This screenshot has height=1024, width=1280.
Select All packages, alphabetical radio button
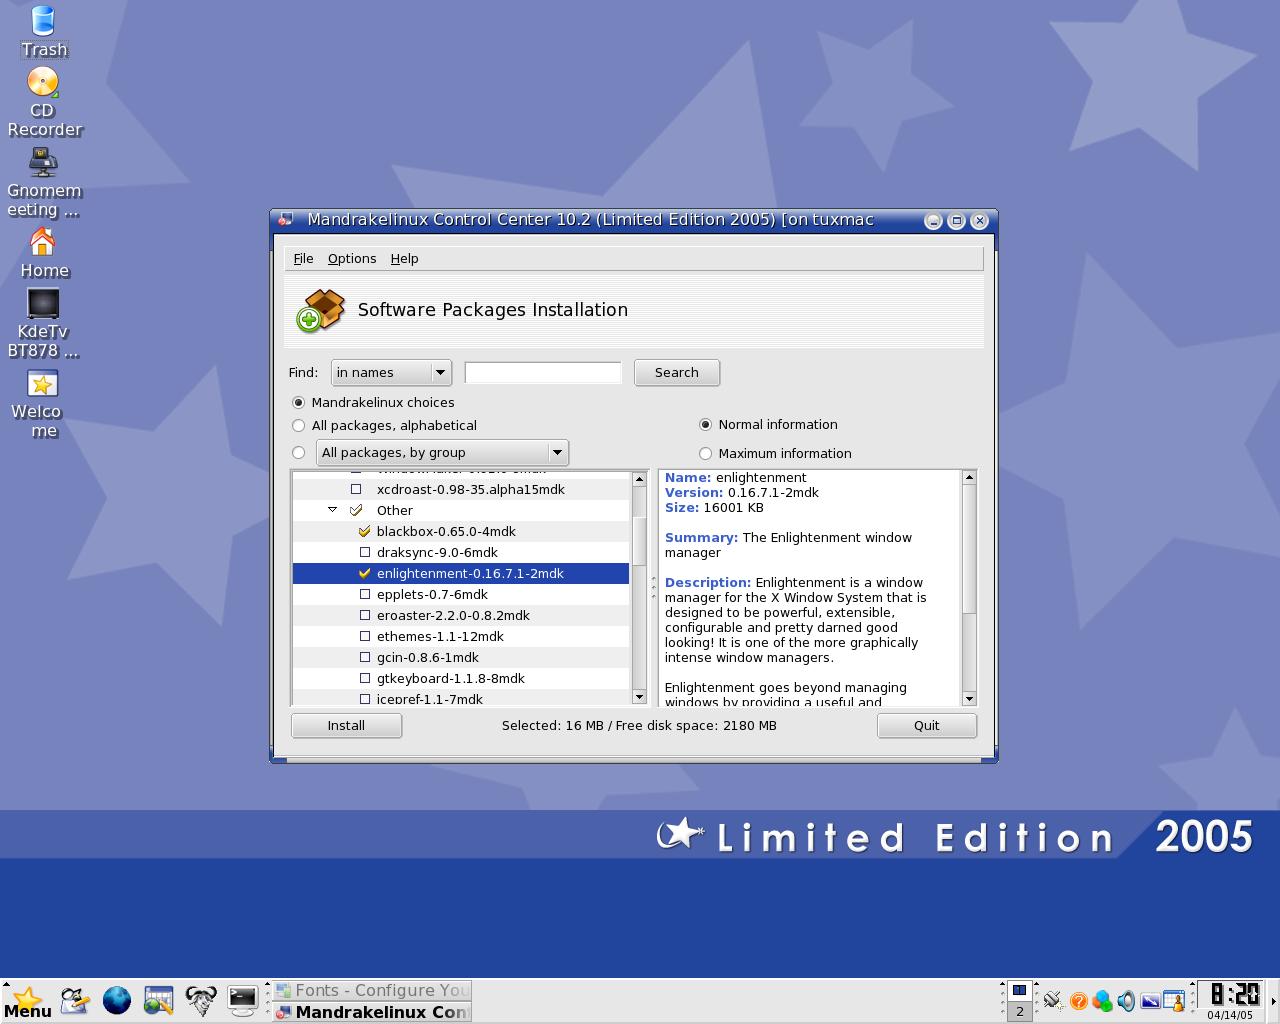pos(298,425)
